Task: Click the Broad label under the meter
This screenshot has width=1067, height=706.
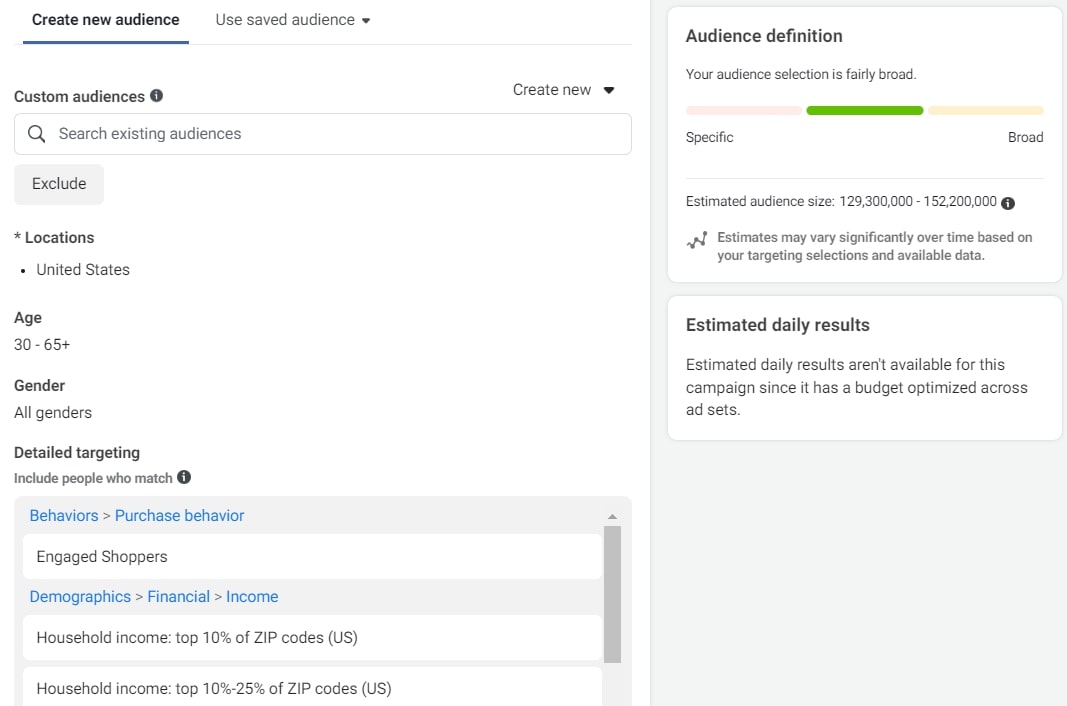Action: coord(1025,138)
